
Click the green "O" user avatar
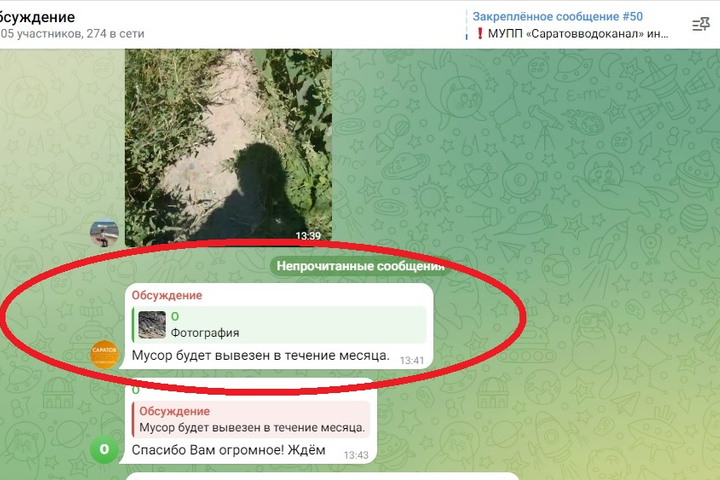pos(104,449)
